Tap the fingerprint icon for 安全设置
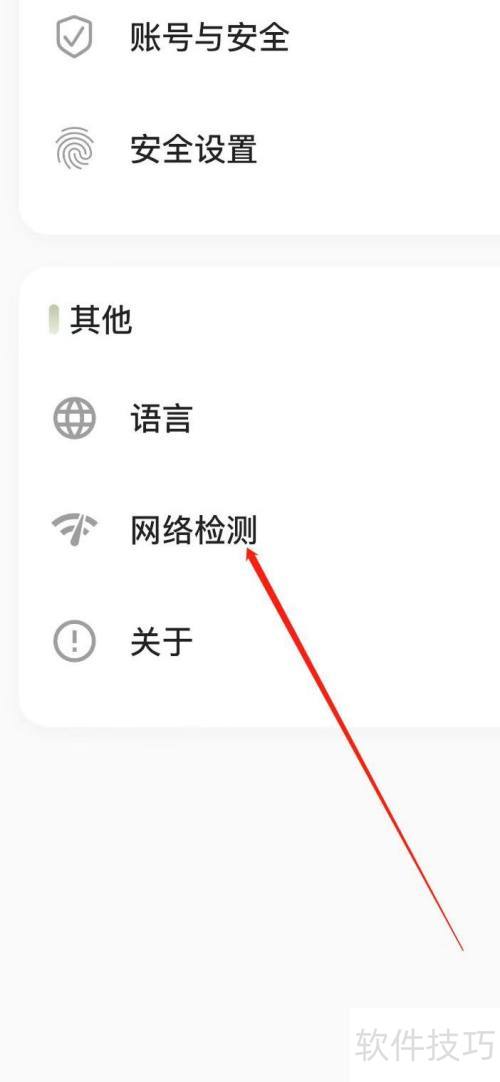Screen dimensions: 500x1082 coord(74,148)
